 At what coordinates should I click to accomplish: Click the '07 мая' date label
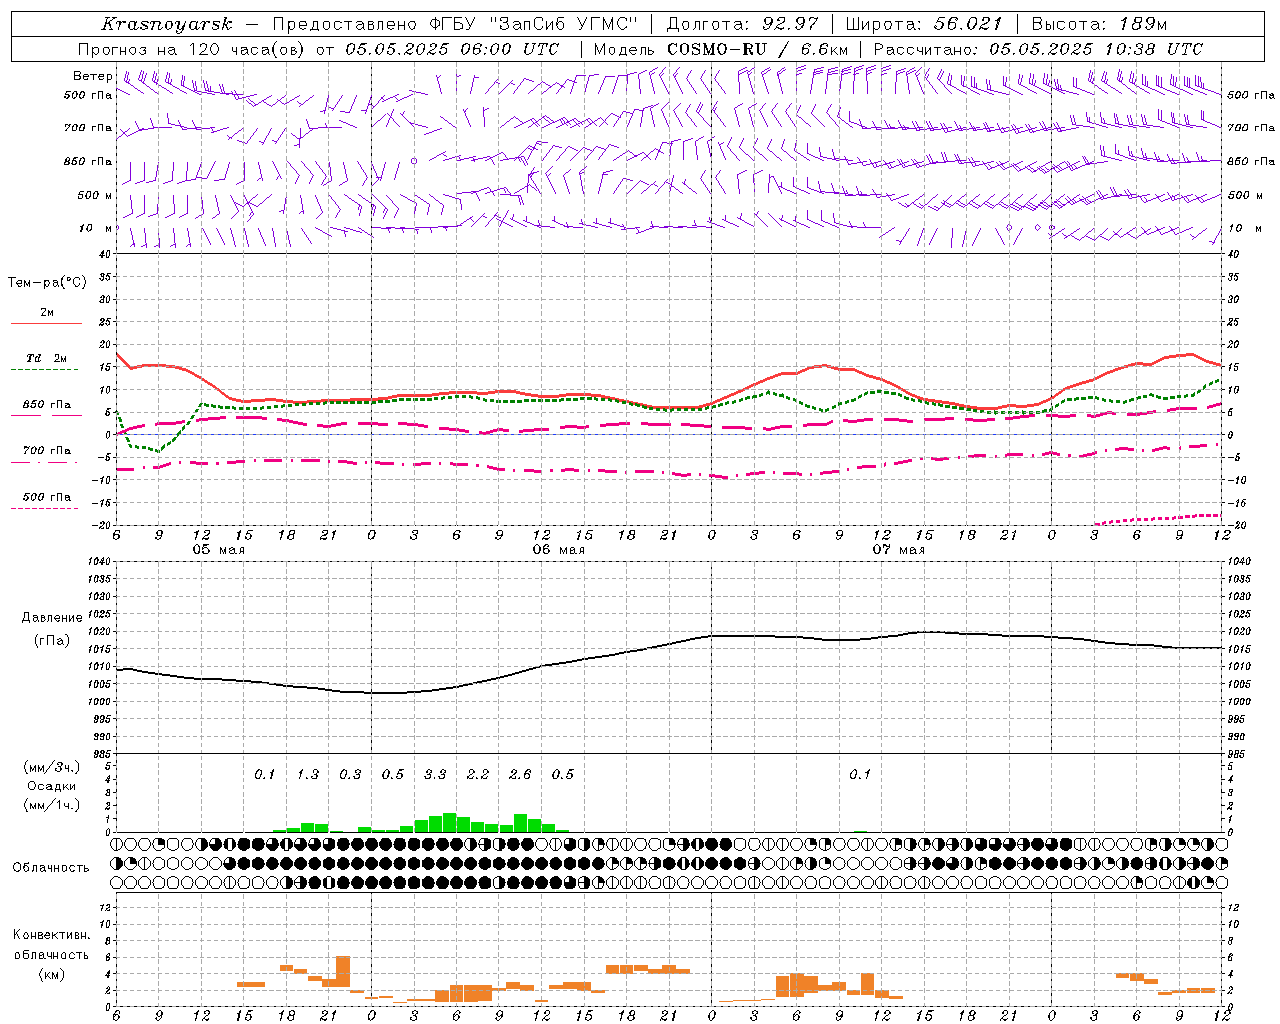pyautogui.click(x=899, y=550)
